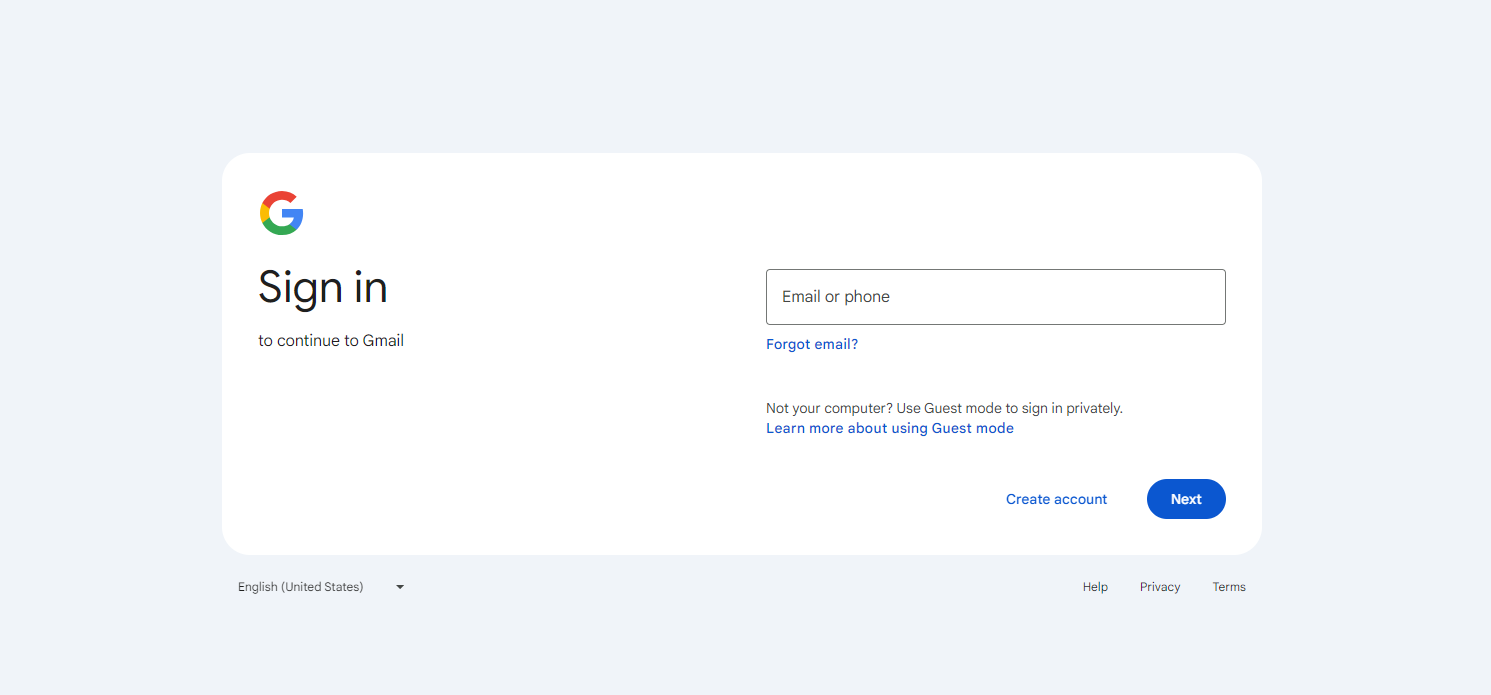The width and height of the screenshot is (1491, 695).
Task: Open the Help link in footer
Action: pos(1095,587)
